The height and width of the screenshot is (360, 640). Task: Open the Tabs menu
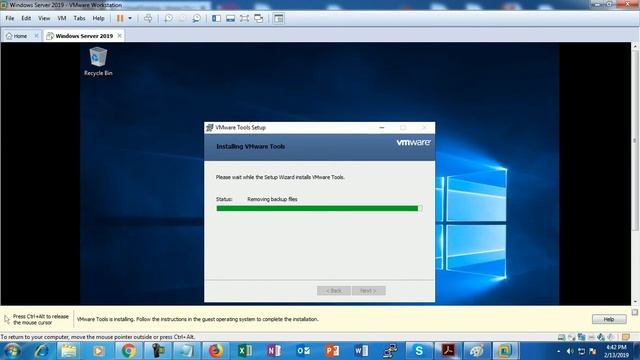(x=79, y=18)
